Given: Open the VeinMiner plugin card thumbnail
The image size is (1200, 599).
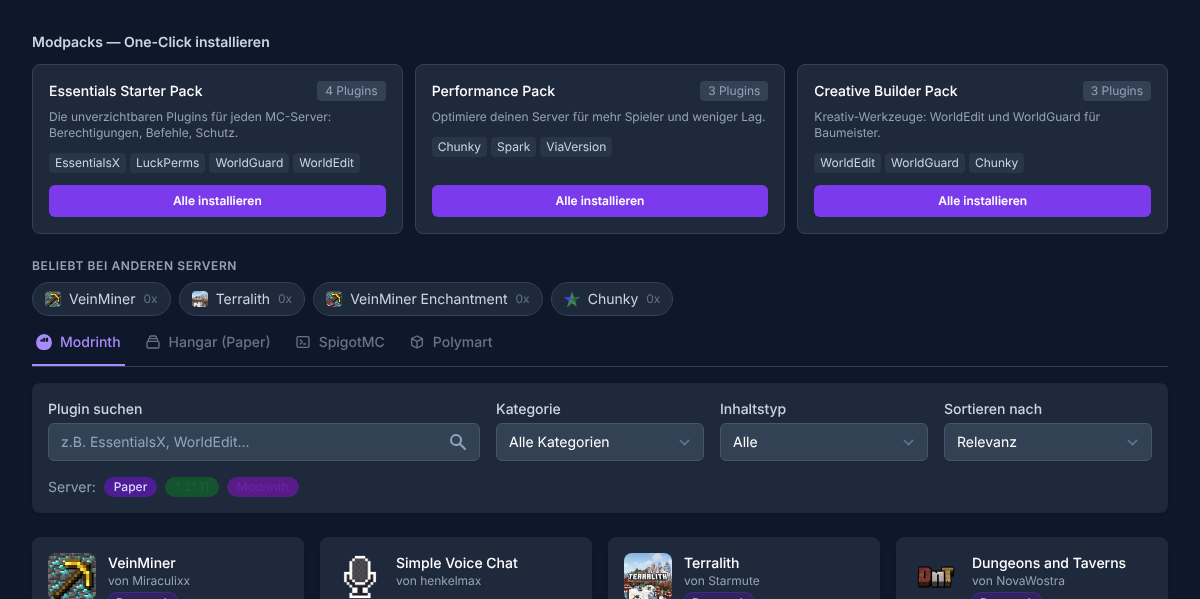Looking at the screenshot, I should click(72, 576).
